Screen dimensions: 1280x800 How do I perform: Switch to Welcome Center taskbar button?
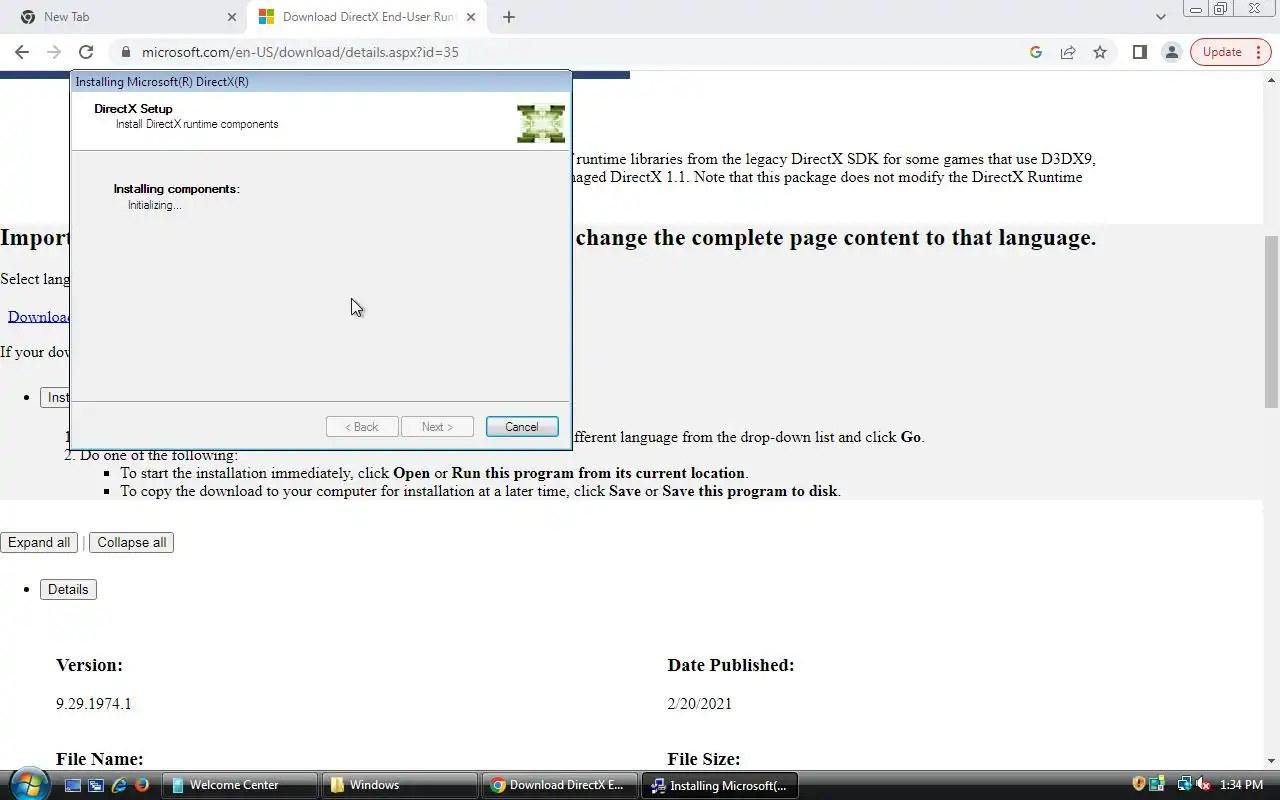tap(240, 785)
